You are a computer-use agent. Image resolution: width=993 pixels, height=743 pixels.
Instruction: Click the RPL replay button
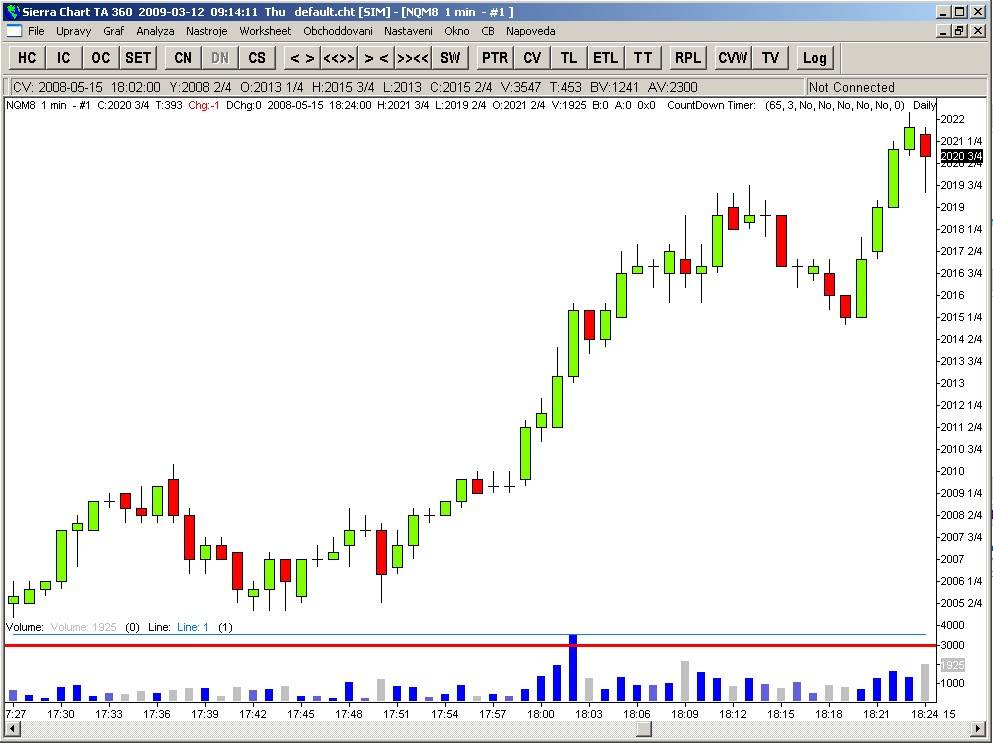pyautogui.click(x=688, y=58)
